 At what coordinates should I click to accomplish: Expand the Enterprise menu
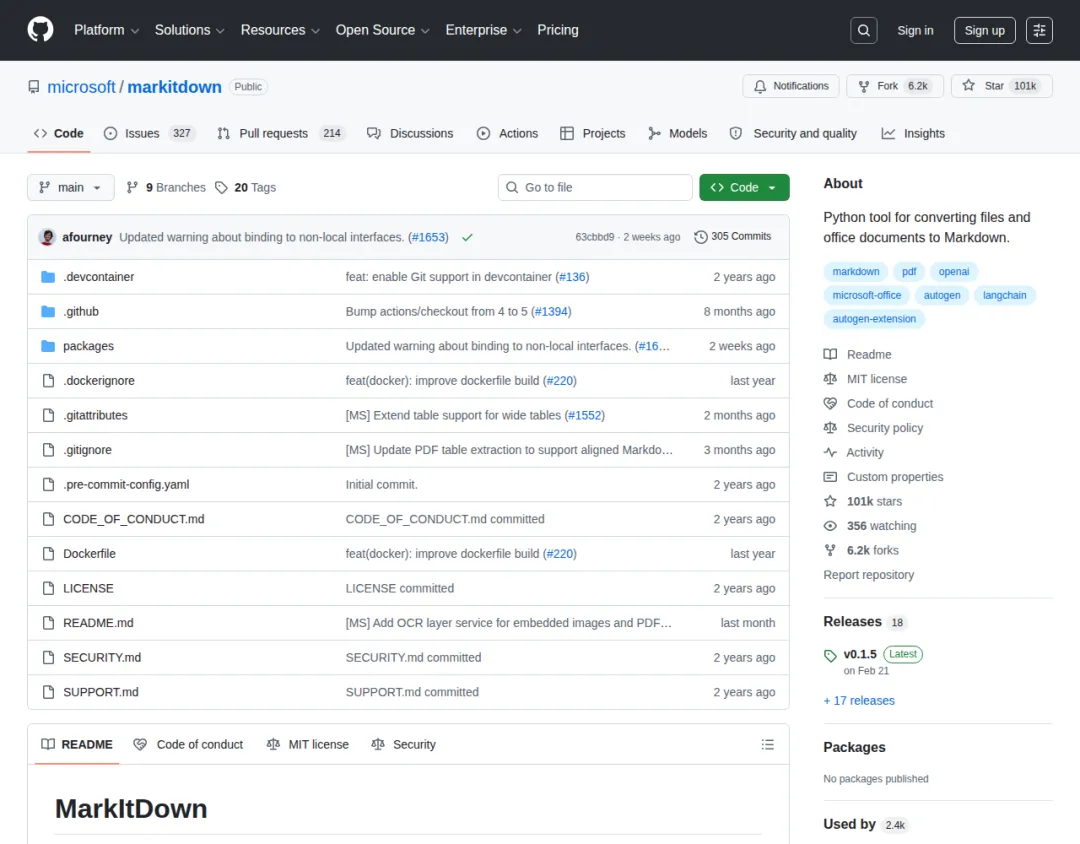(483, 30)
